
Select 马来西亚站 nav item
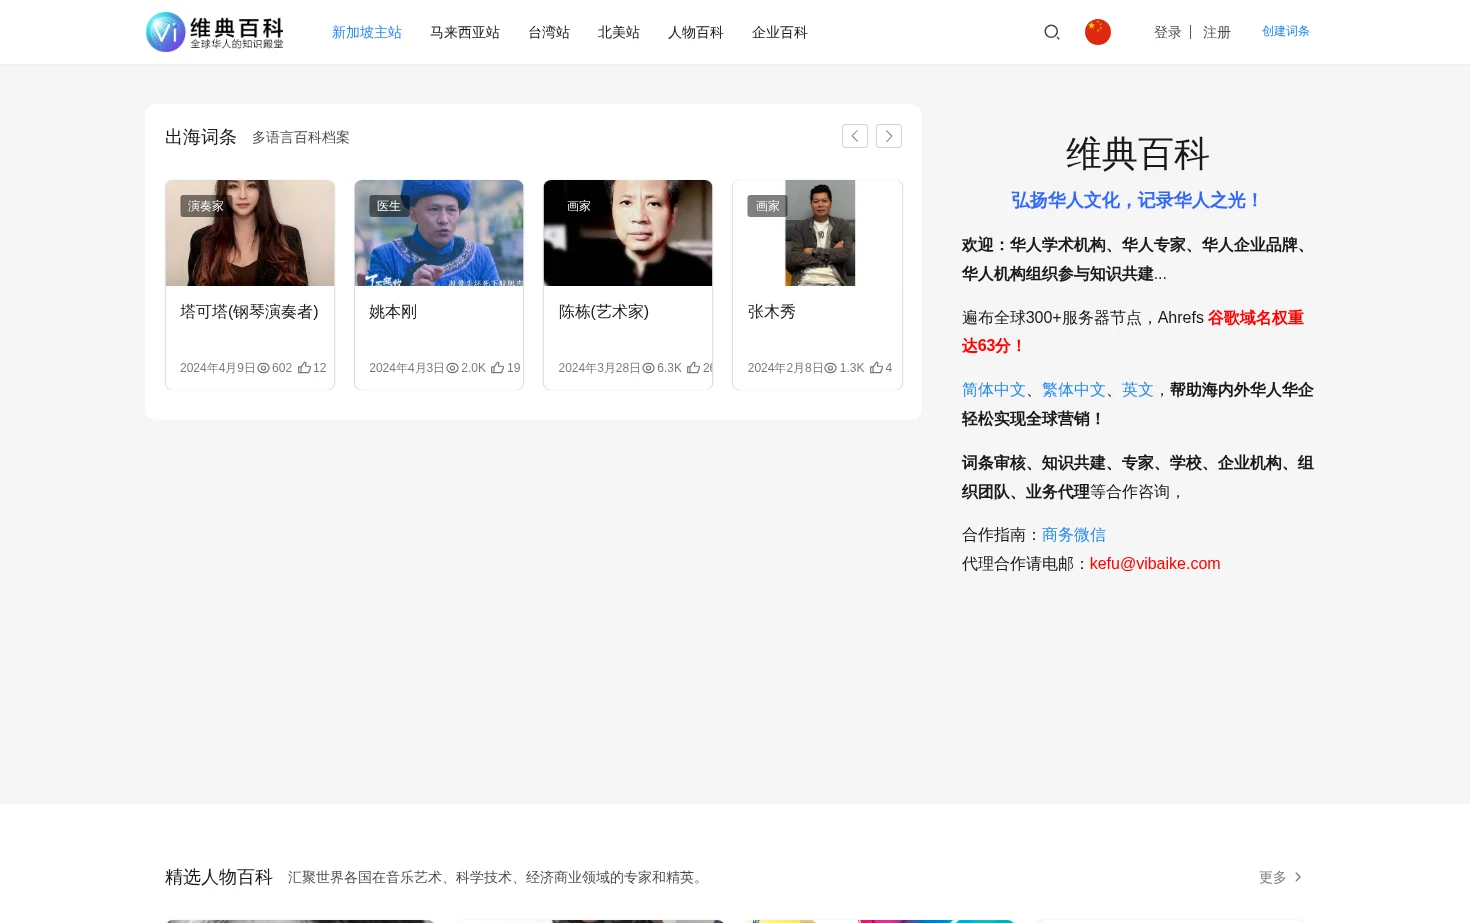(x=465, y=32)
